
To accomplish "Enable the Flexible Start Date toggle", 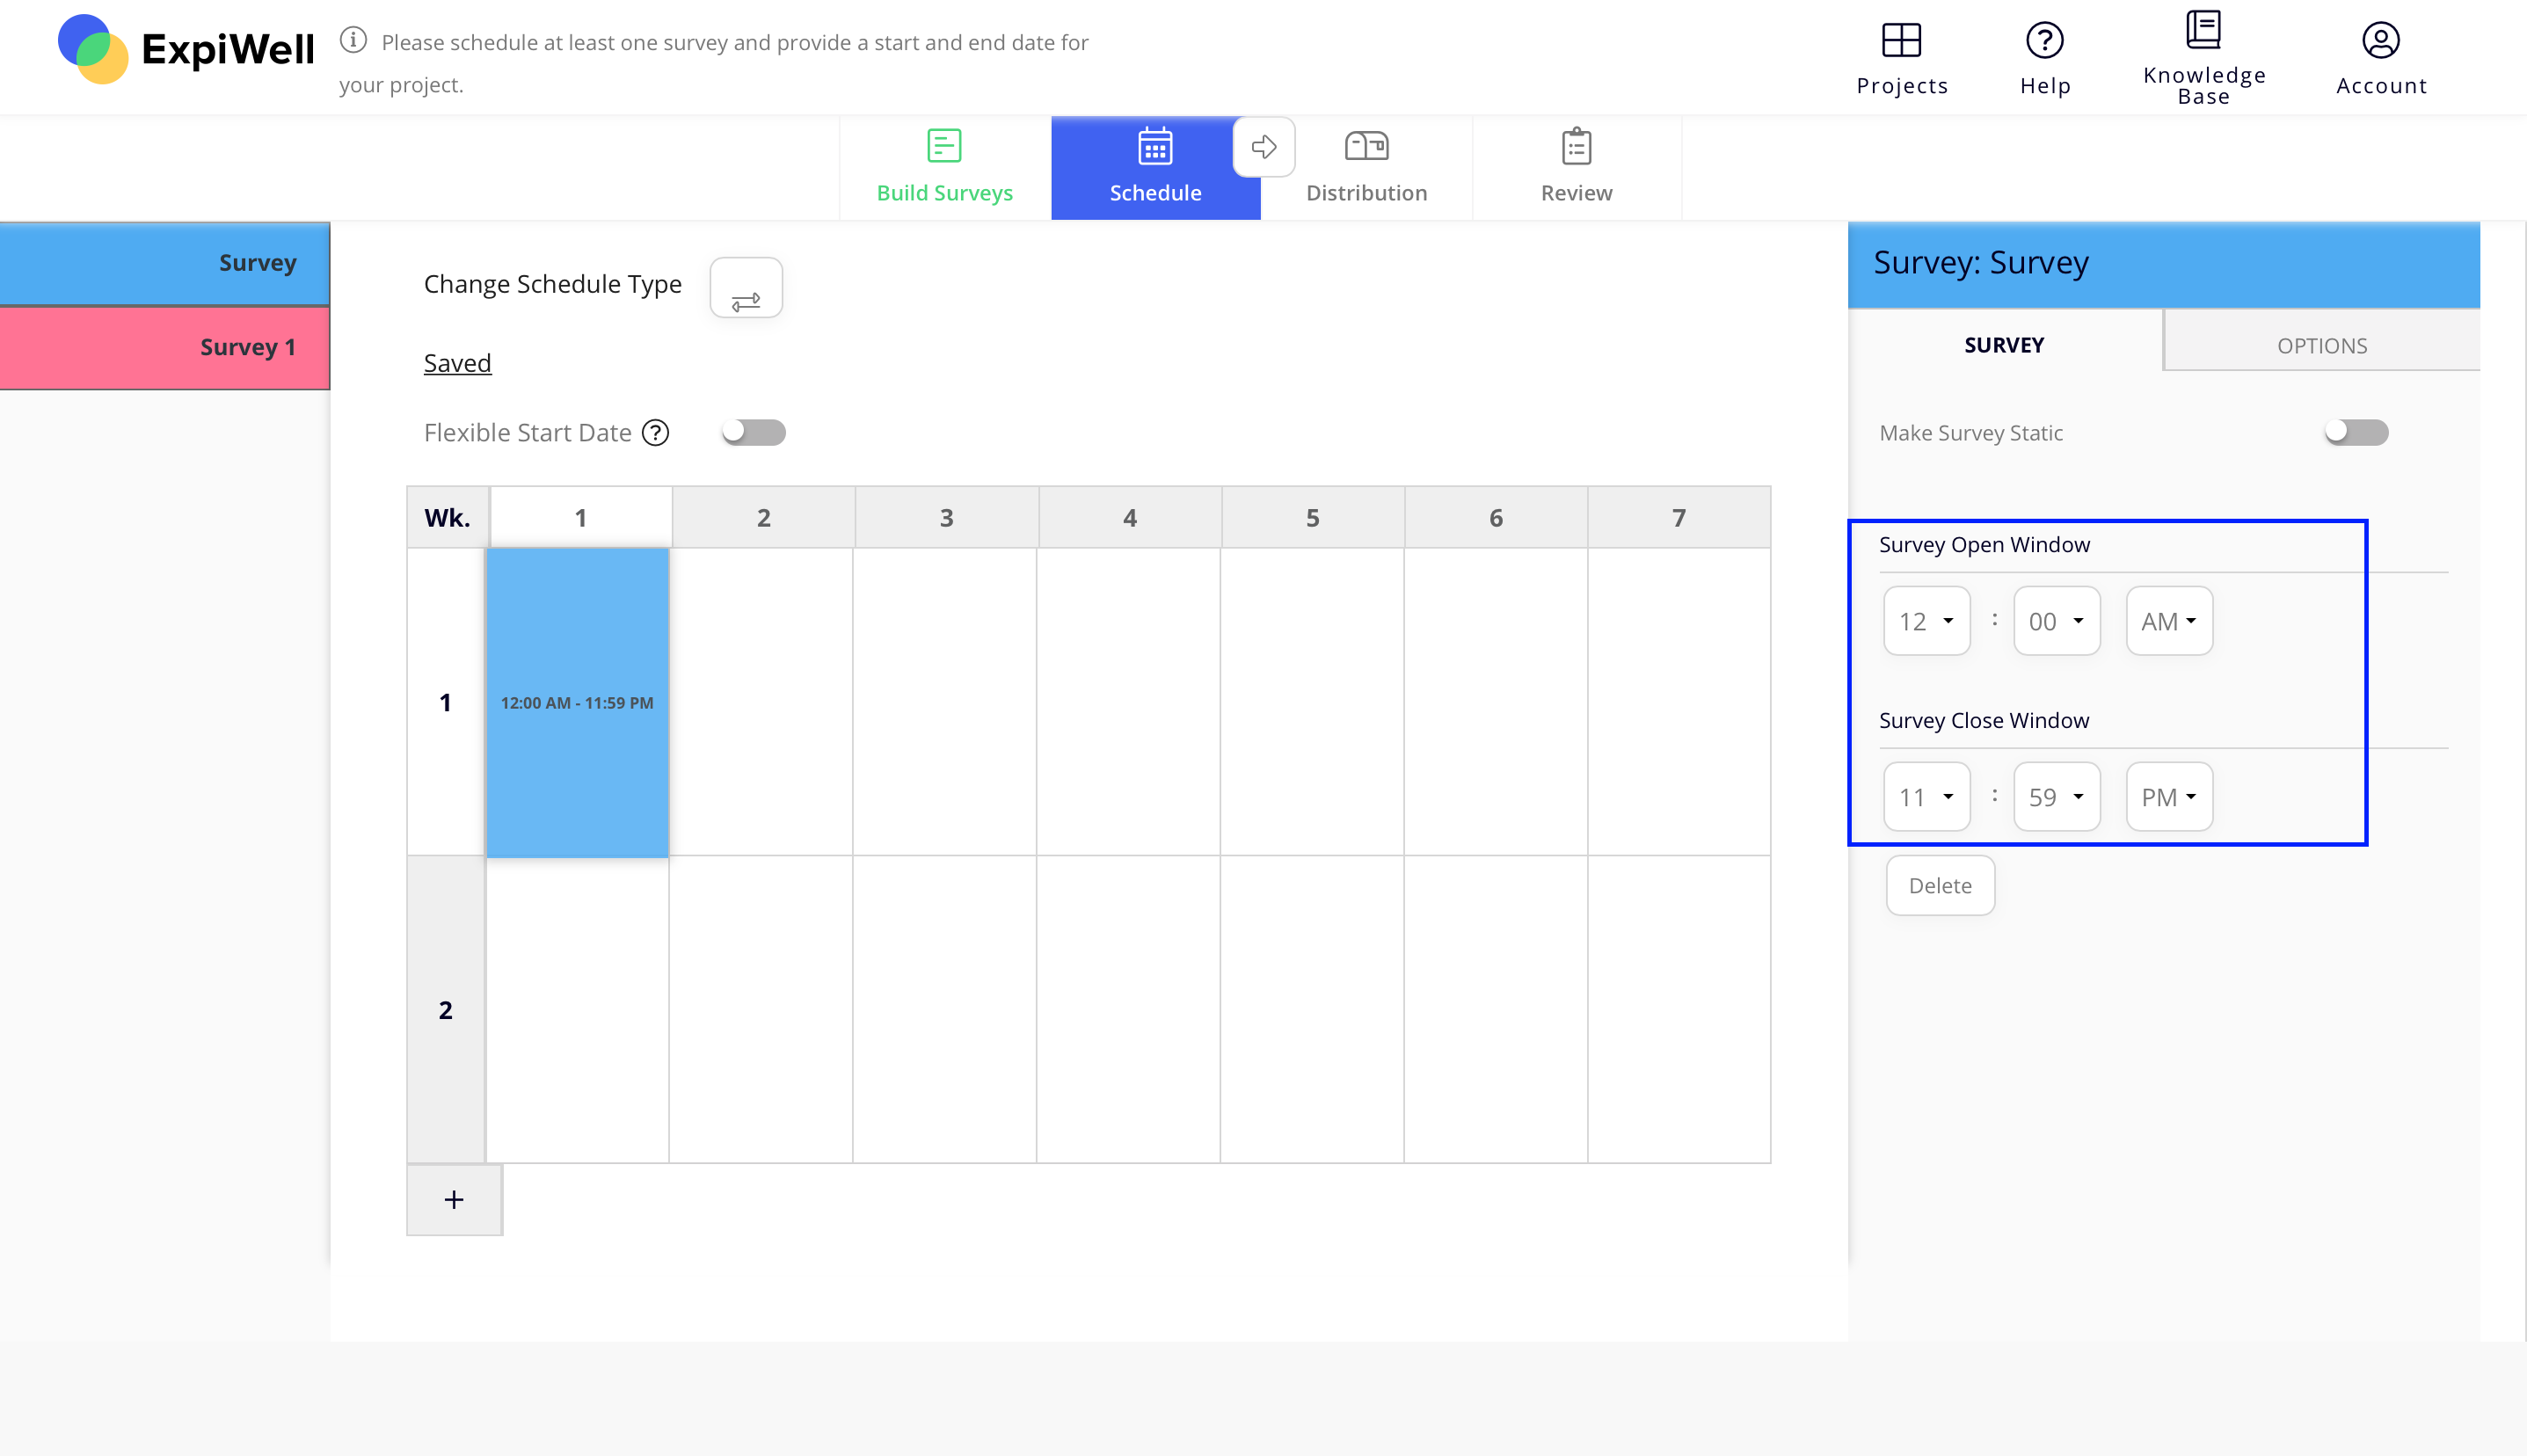I will point(754,433).
